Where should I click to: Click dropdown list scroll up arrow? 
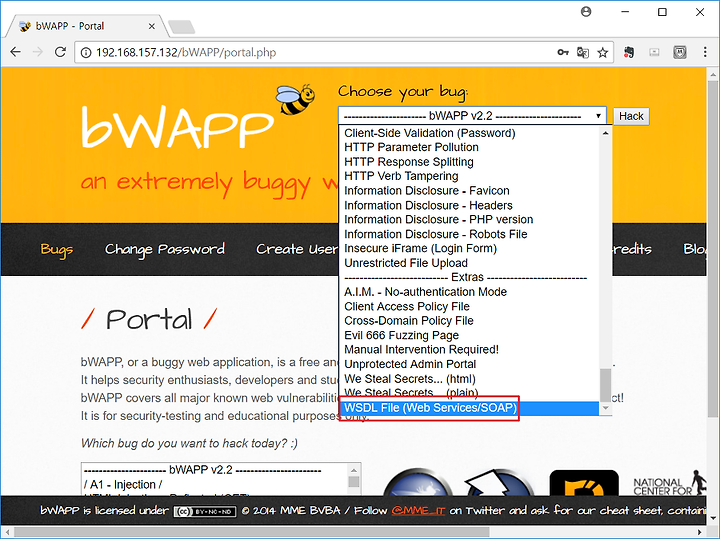click(605, 133)
